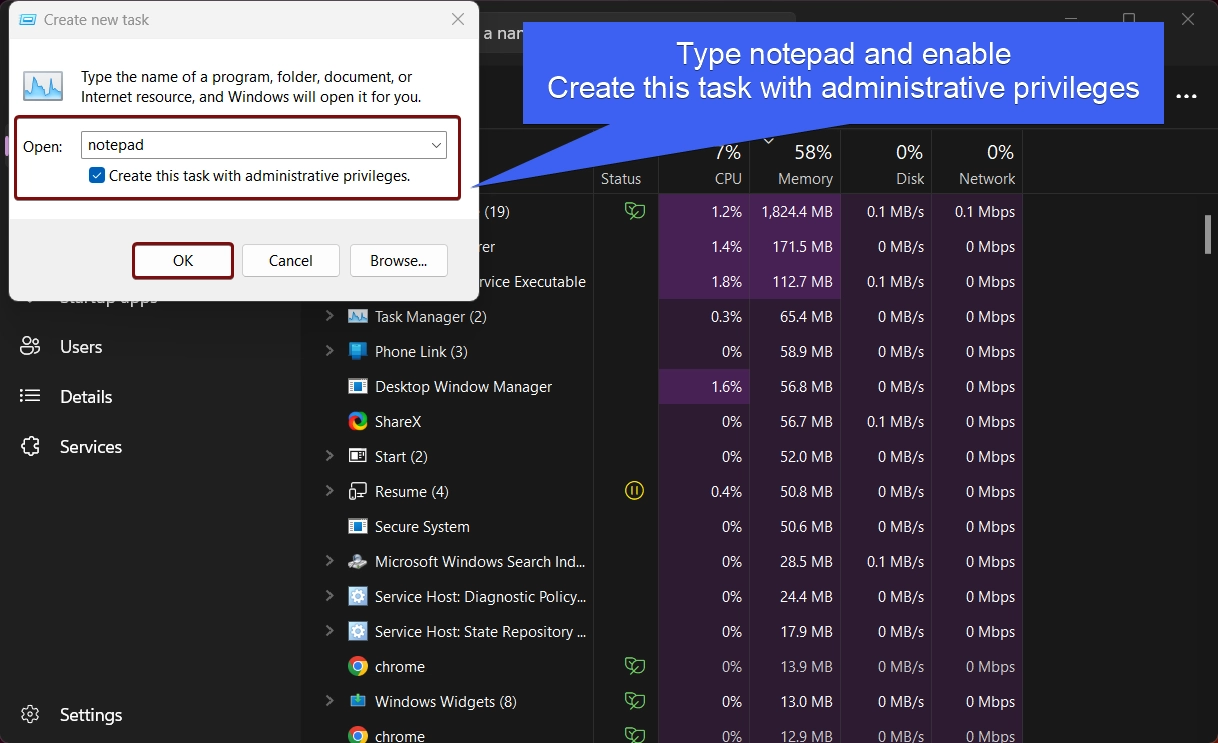Click the Task Manager process icon
This screenshot has height=743, width=1218.
point(358,317)
